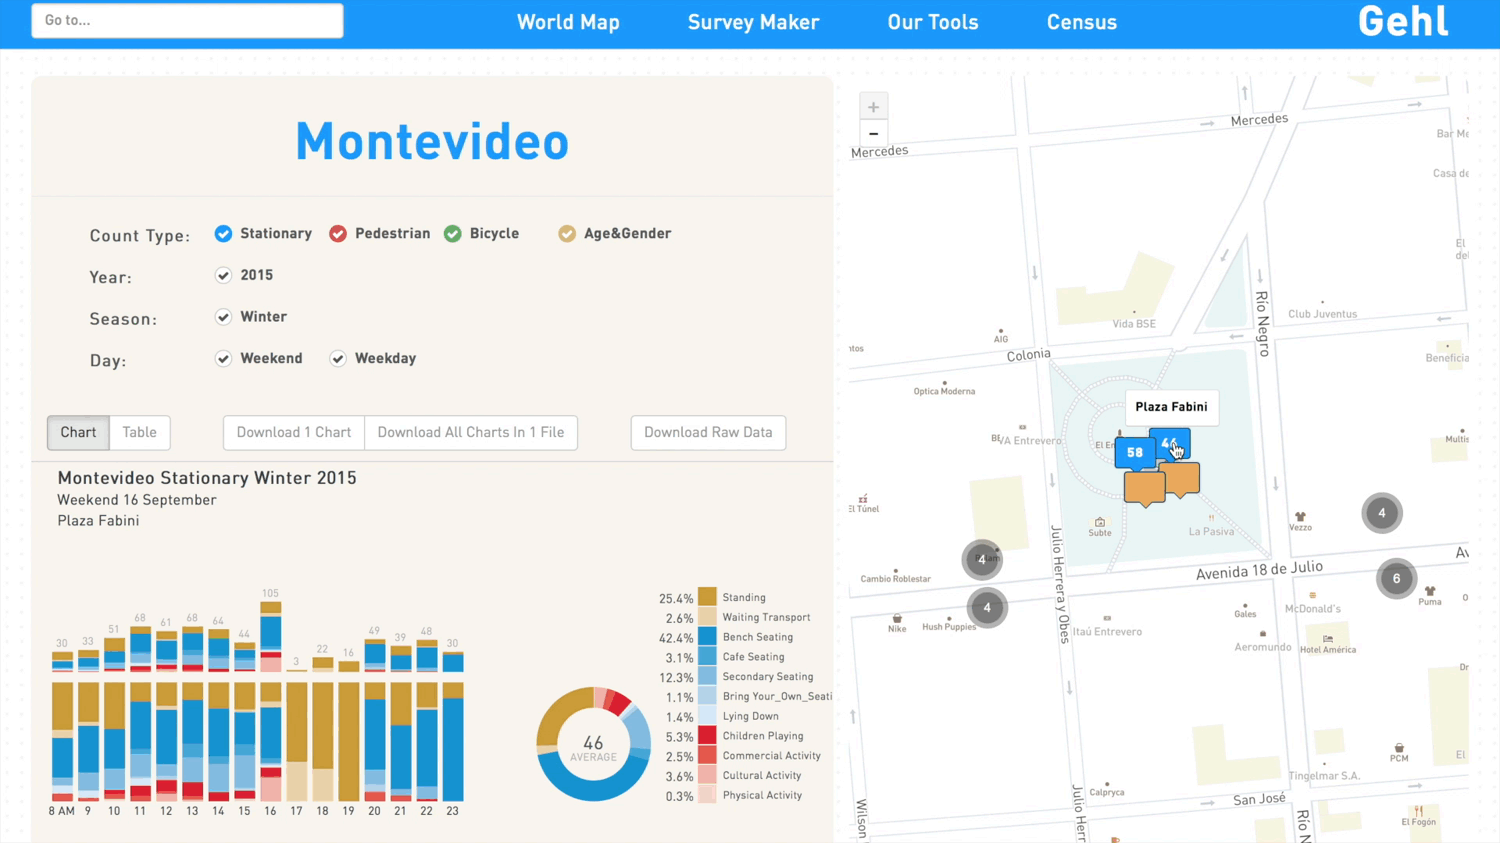This screenshot has height=843, width=1500.
Task: Click the Download Raw Data button
Action: coord(708,432)
